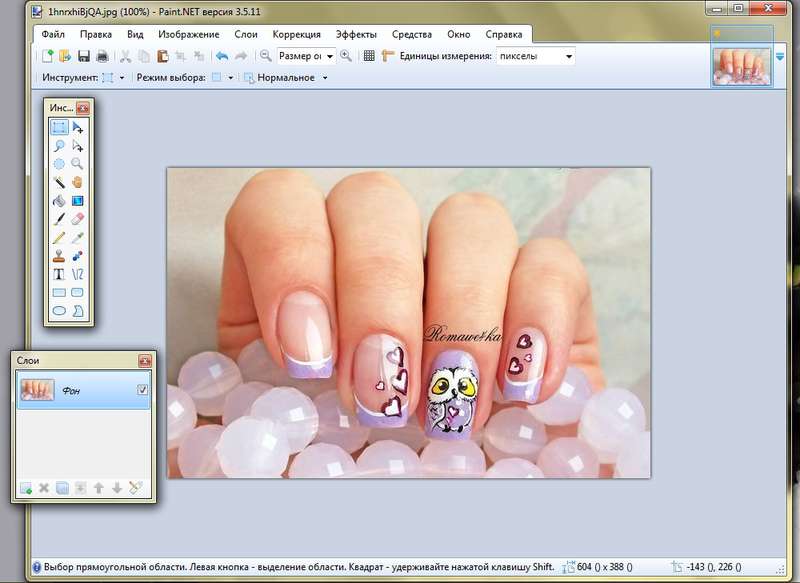800x583 pixels.
Task: Click the Save icon in toolbar
Action: [84, 56]
